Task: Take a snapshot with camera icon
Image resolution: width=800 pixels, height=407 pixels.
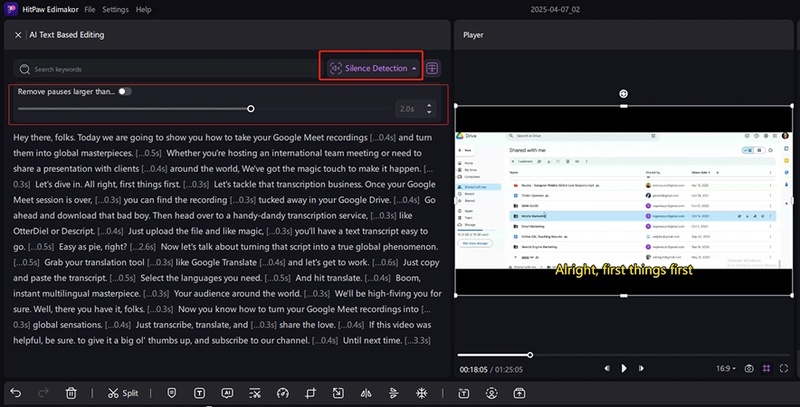Action: (749, 368)
